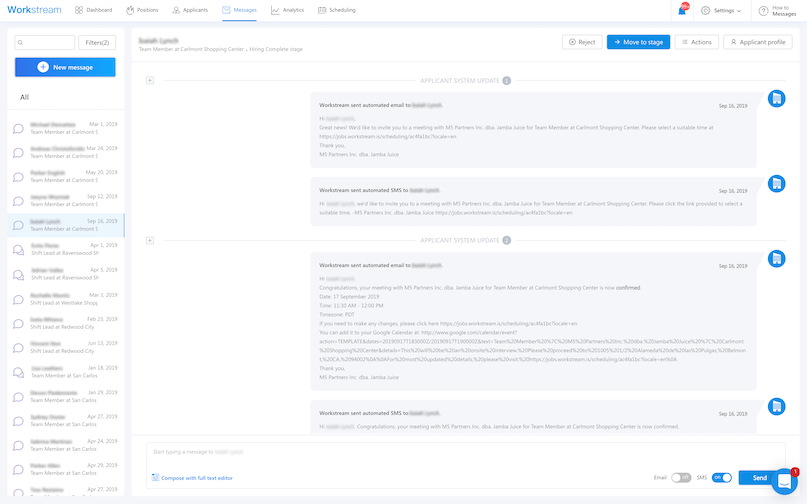Turn off the SMS toggle
The height and width of the screenshot is (504, 807).
721,478
